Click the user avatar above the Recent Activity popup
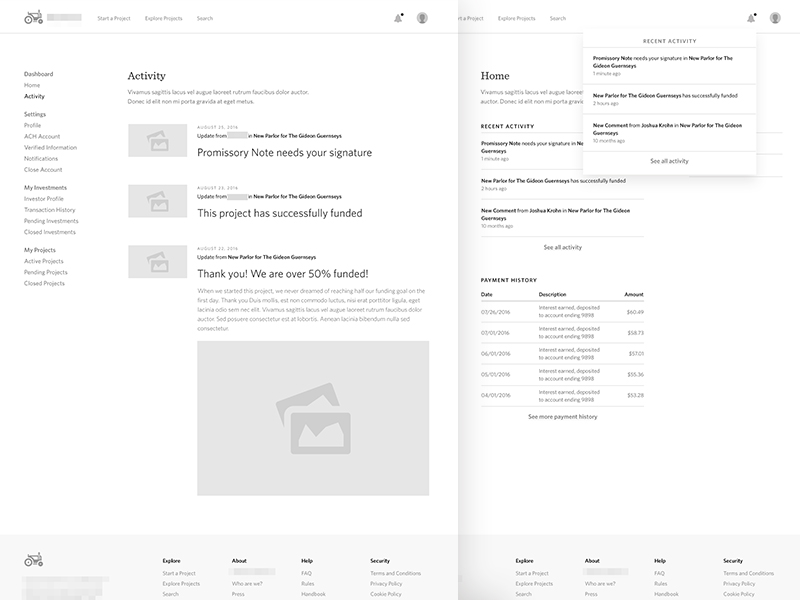This screenshot has width=800, height=600. pos(775,18)
